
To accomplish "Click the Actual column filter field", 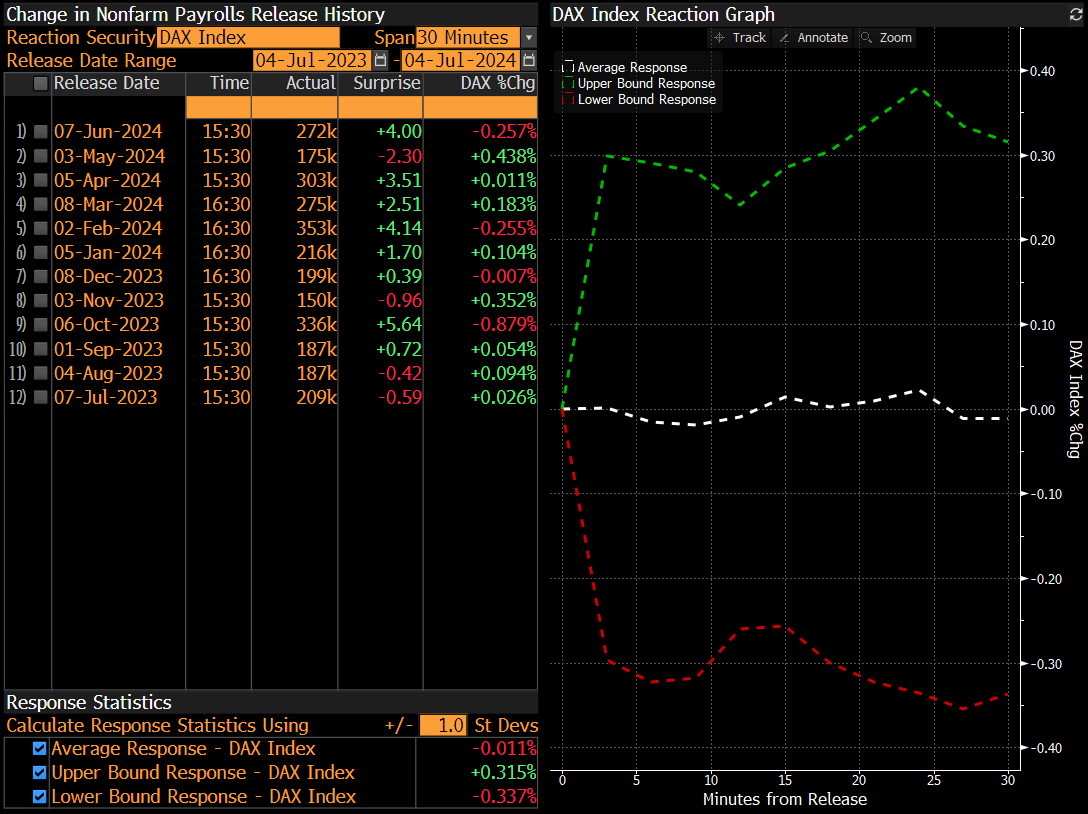I will 295,107.
